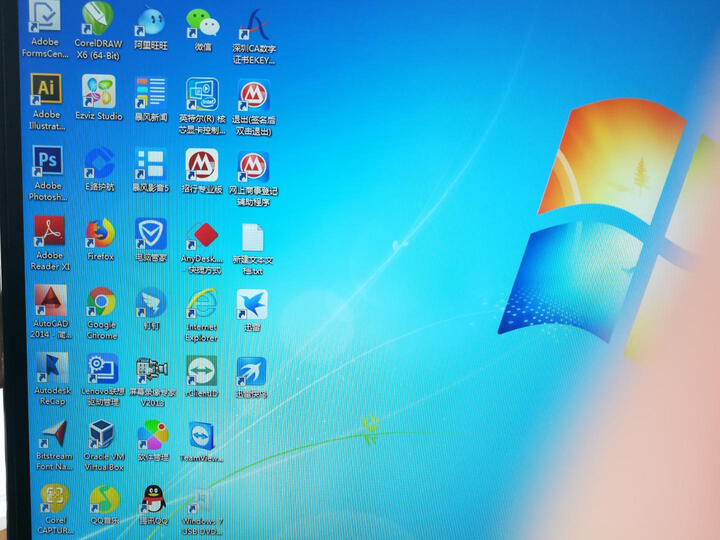The height and width of the screenshot is (540, 720).
Task: Launch the 钉钉 DingTalk shortcut
Action: pos(151,303)
